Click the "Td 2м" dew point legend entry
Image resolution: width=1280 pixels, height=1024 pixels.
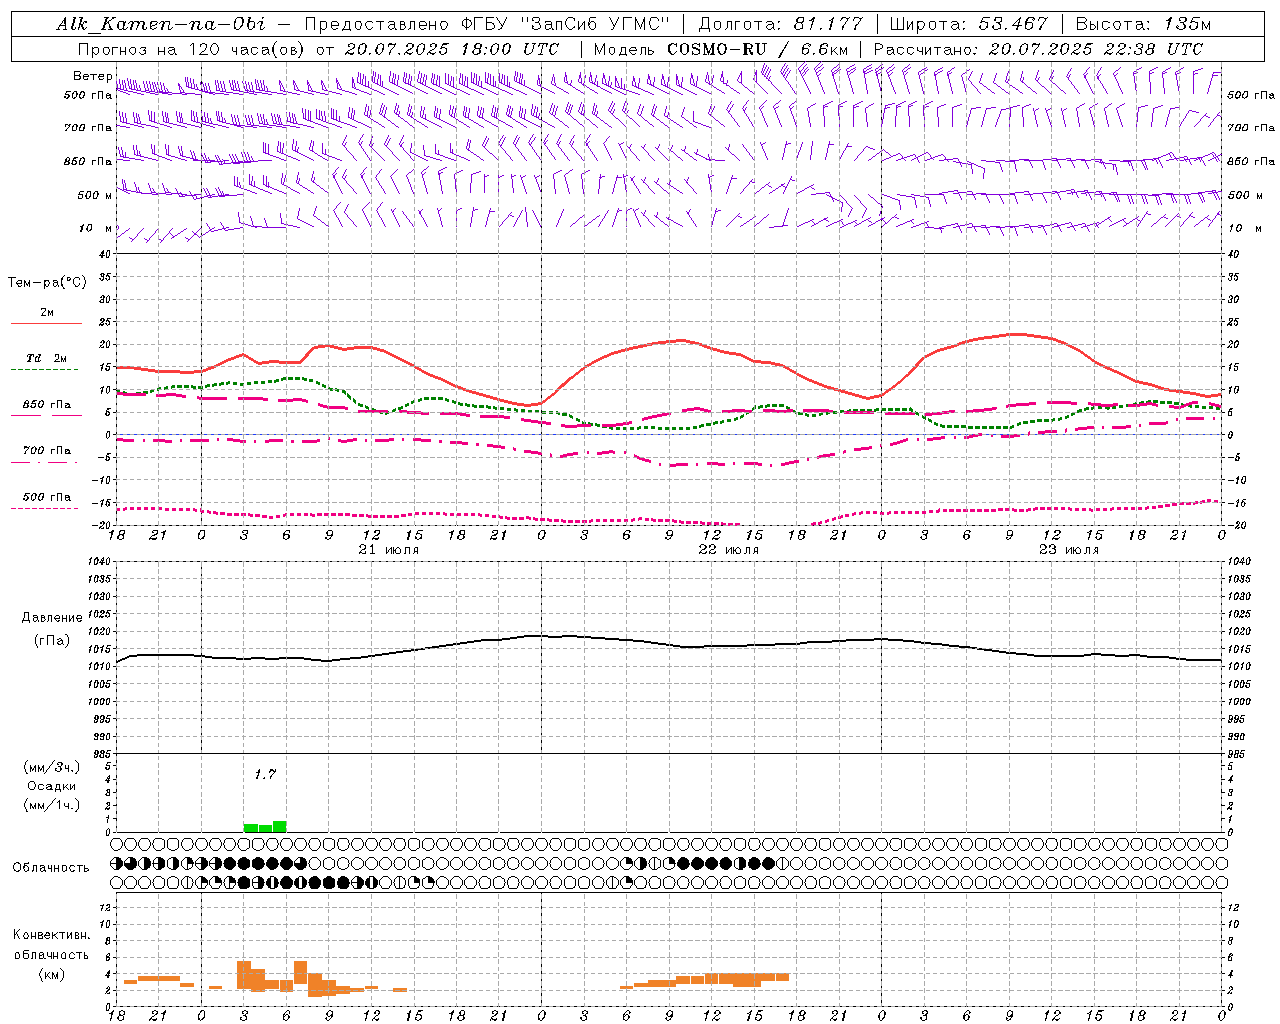47,358
